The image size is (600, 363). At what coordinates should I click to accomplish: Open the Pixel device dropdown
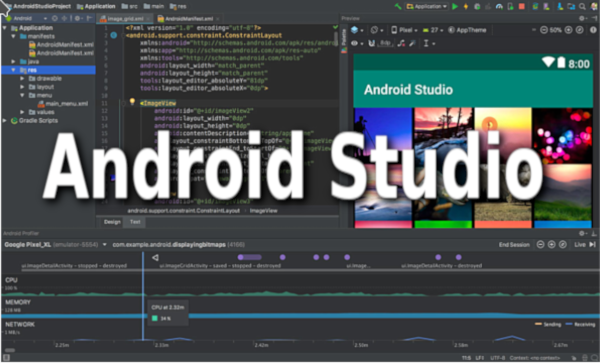tap(404, 30)
